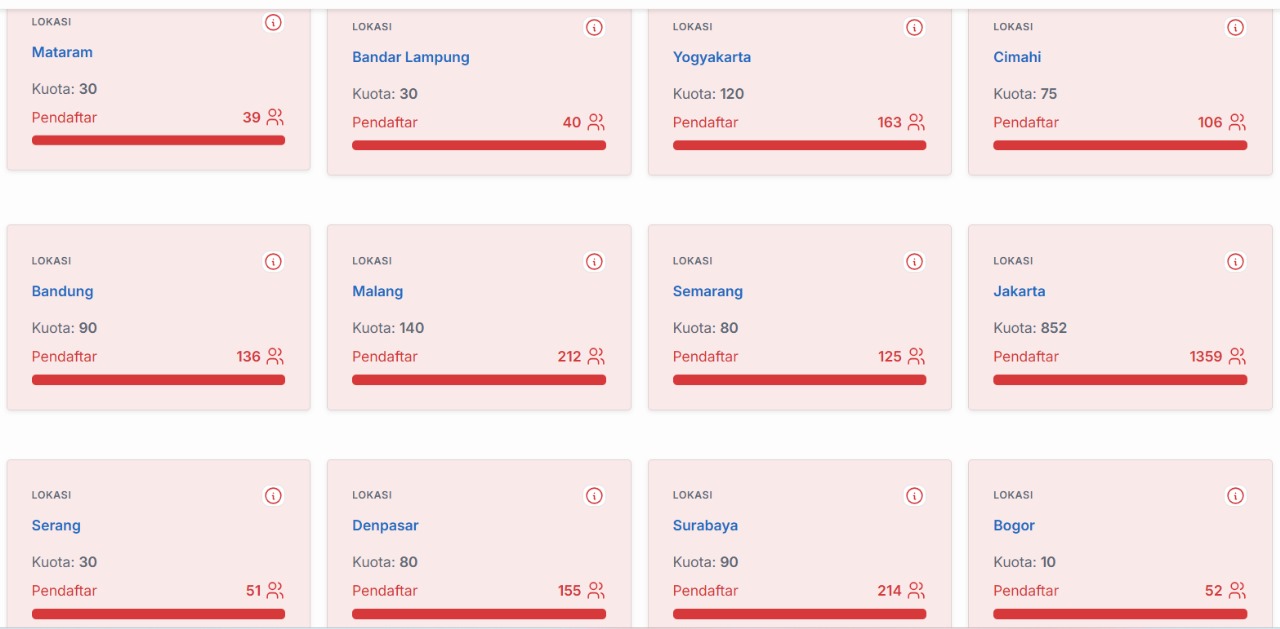Click the Yogyakarta card info icon

click(914, 28)
